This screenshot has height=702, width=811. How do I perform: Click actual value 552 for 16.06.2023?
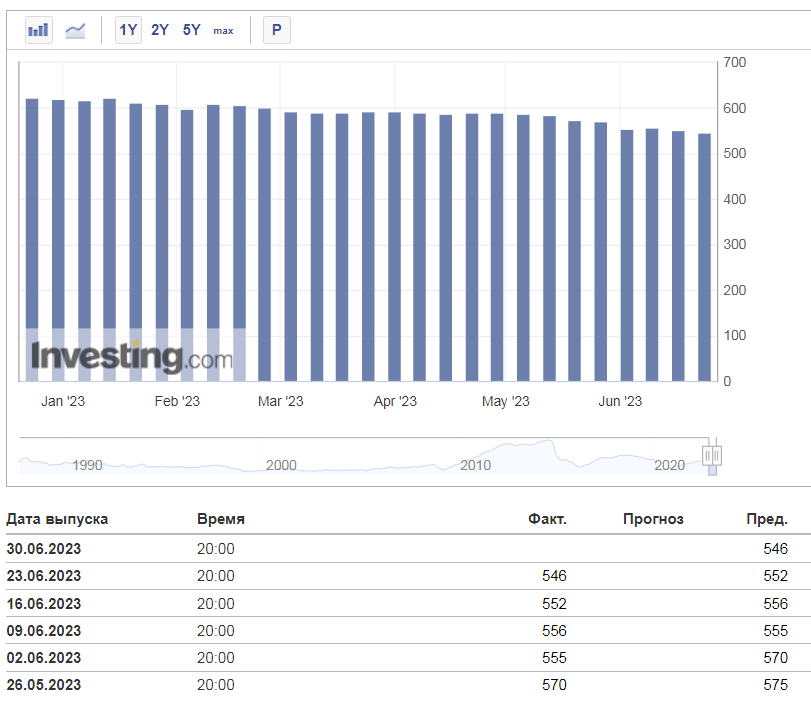click(554, 604)
